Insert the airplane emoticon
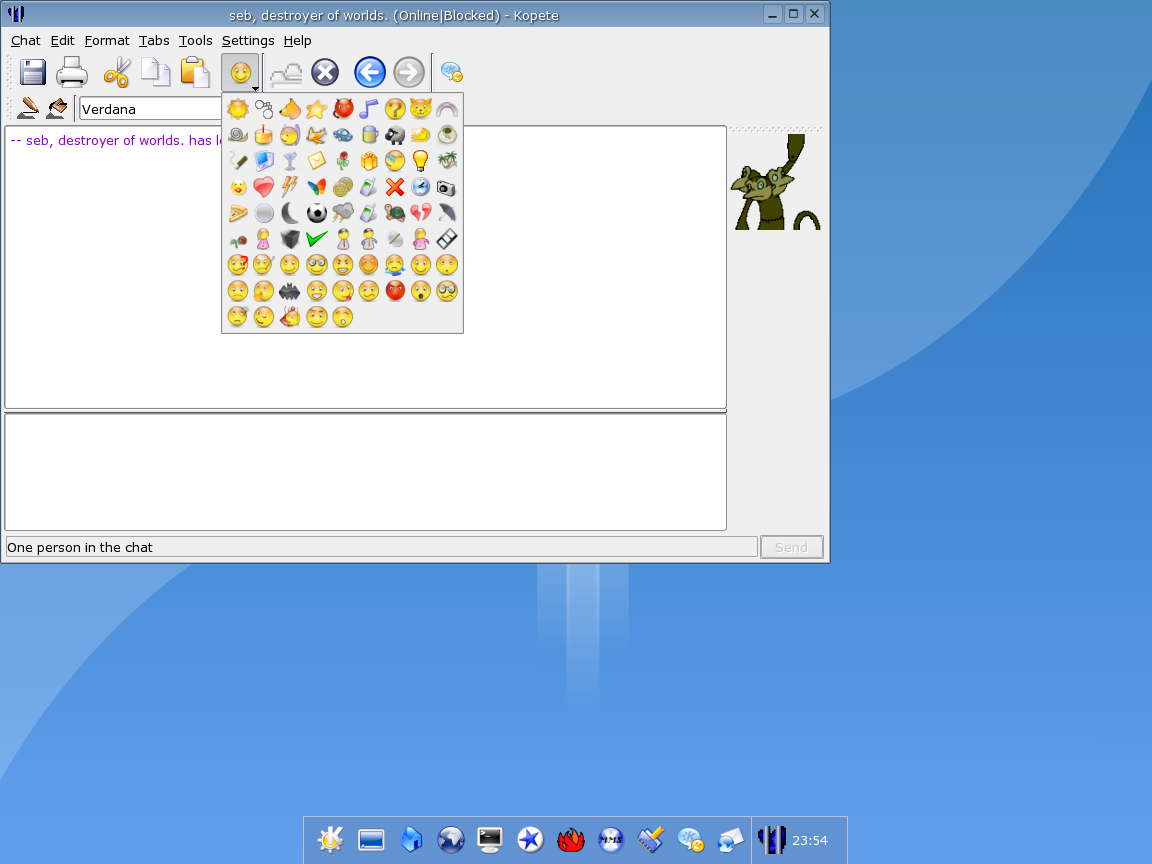The width and height of the screenshot is (1152, 864). pyautogui.click(x=316, y=135)
